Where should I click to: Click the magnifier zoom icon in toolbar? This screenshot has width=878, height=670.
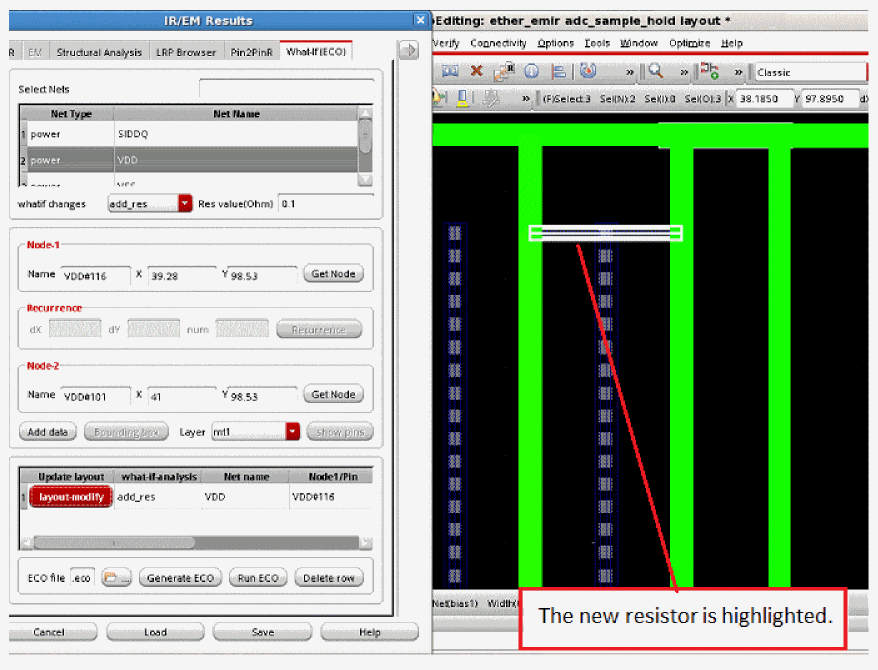655,71
